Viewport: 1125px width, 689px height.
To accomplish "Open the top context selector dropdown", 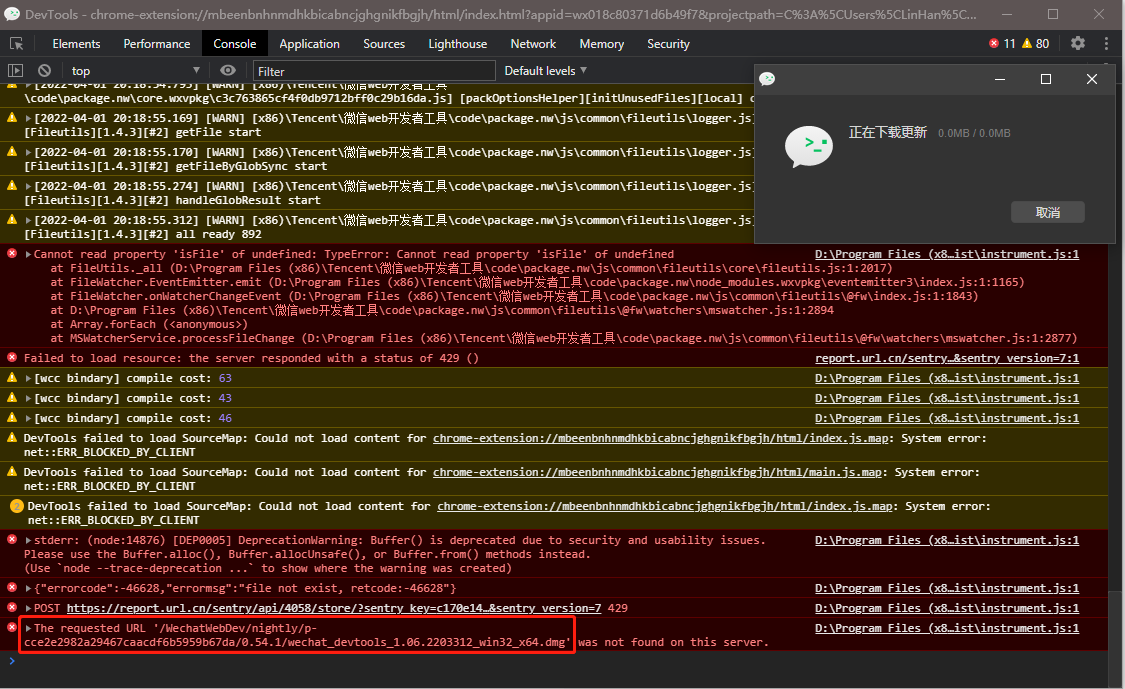I will pos(134,70).
